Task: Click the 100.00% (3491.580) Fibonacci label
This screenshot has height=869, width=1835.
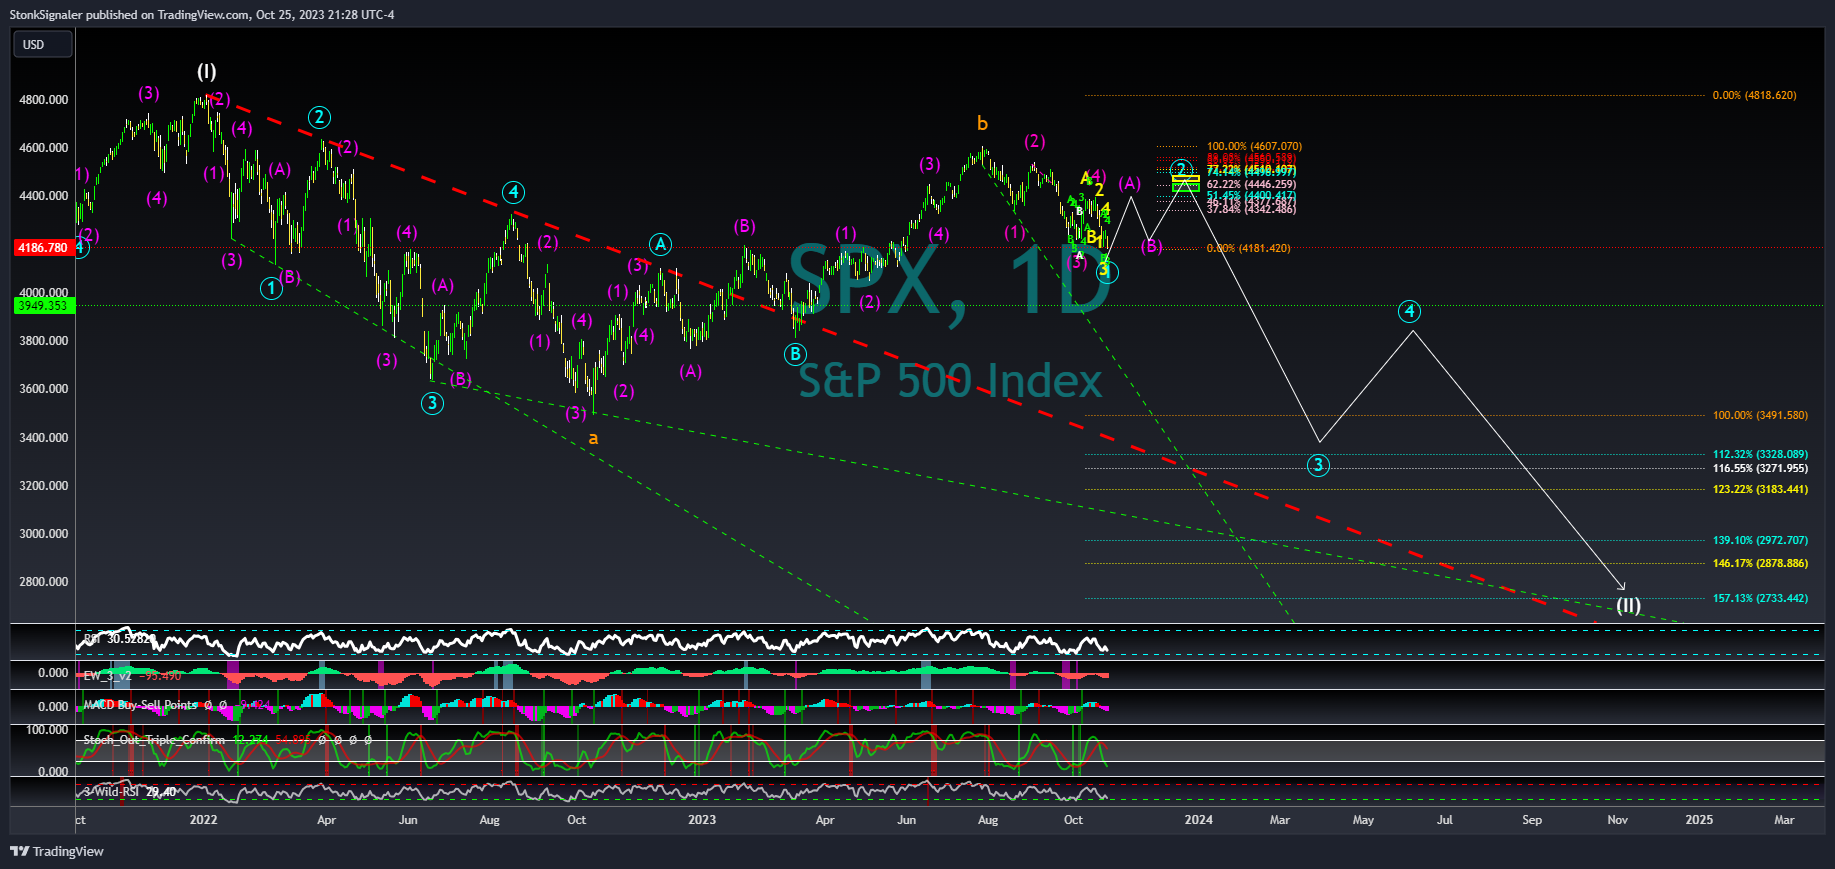Action: (1760, 416)
